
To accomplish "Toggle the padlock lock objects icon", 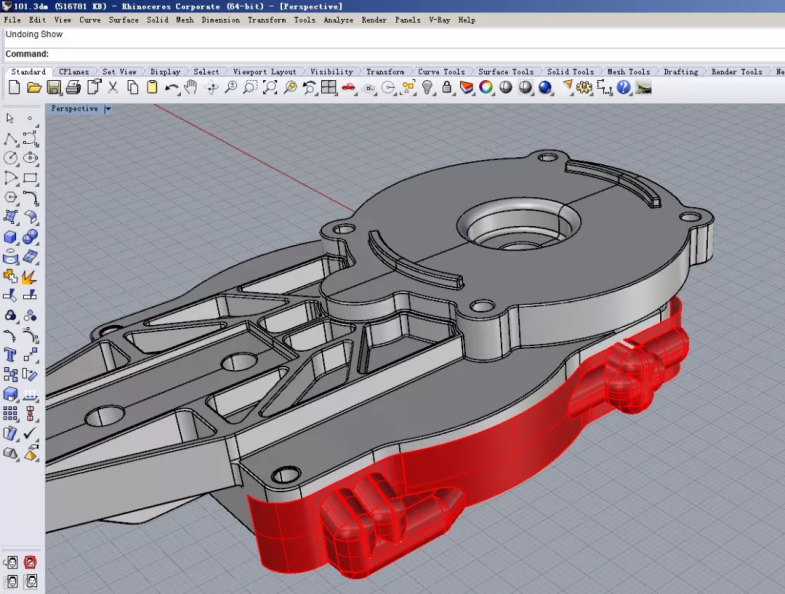I will click(x=447, y=88).
